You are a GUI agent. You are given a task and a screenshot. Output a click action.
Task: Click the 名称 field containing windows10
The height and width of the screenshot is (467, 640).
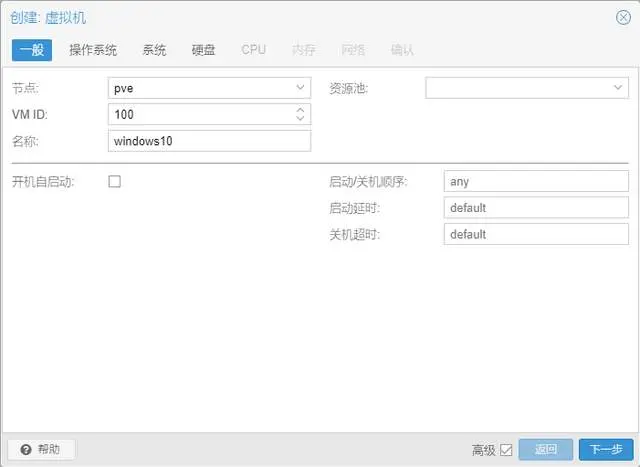click(x=209, y=141)
